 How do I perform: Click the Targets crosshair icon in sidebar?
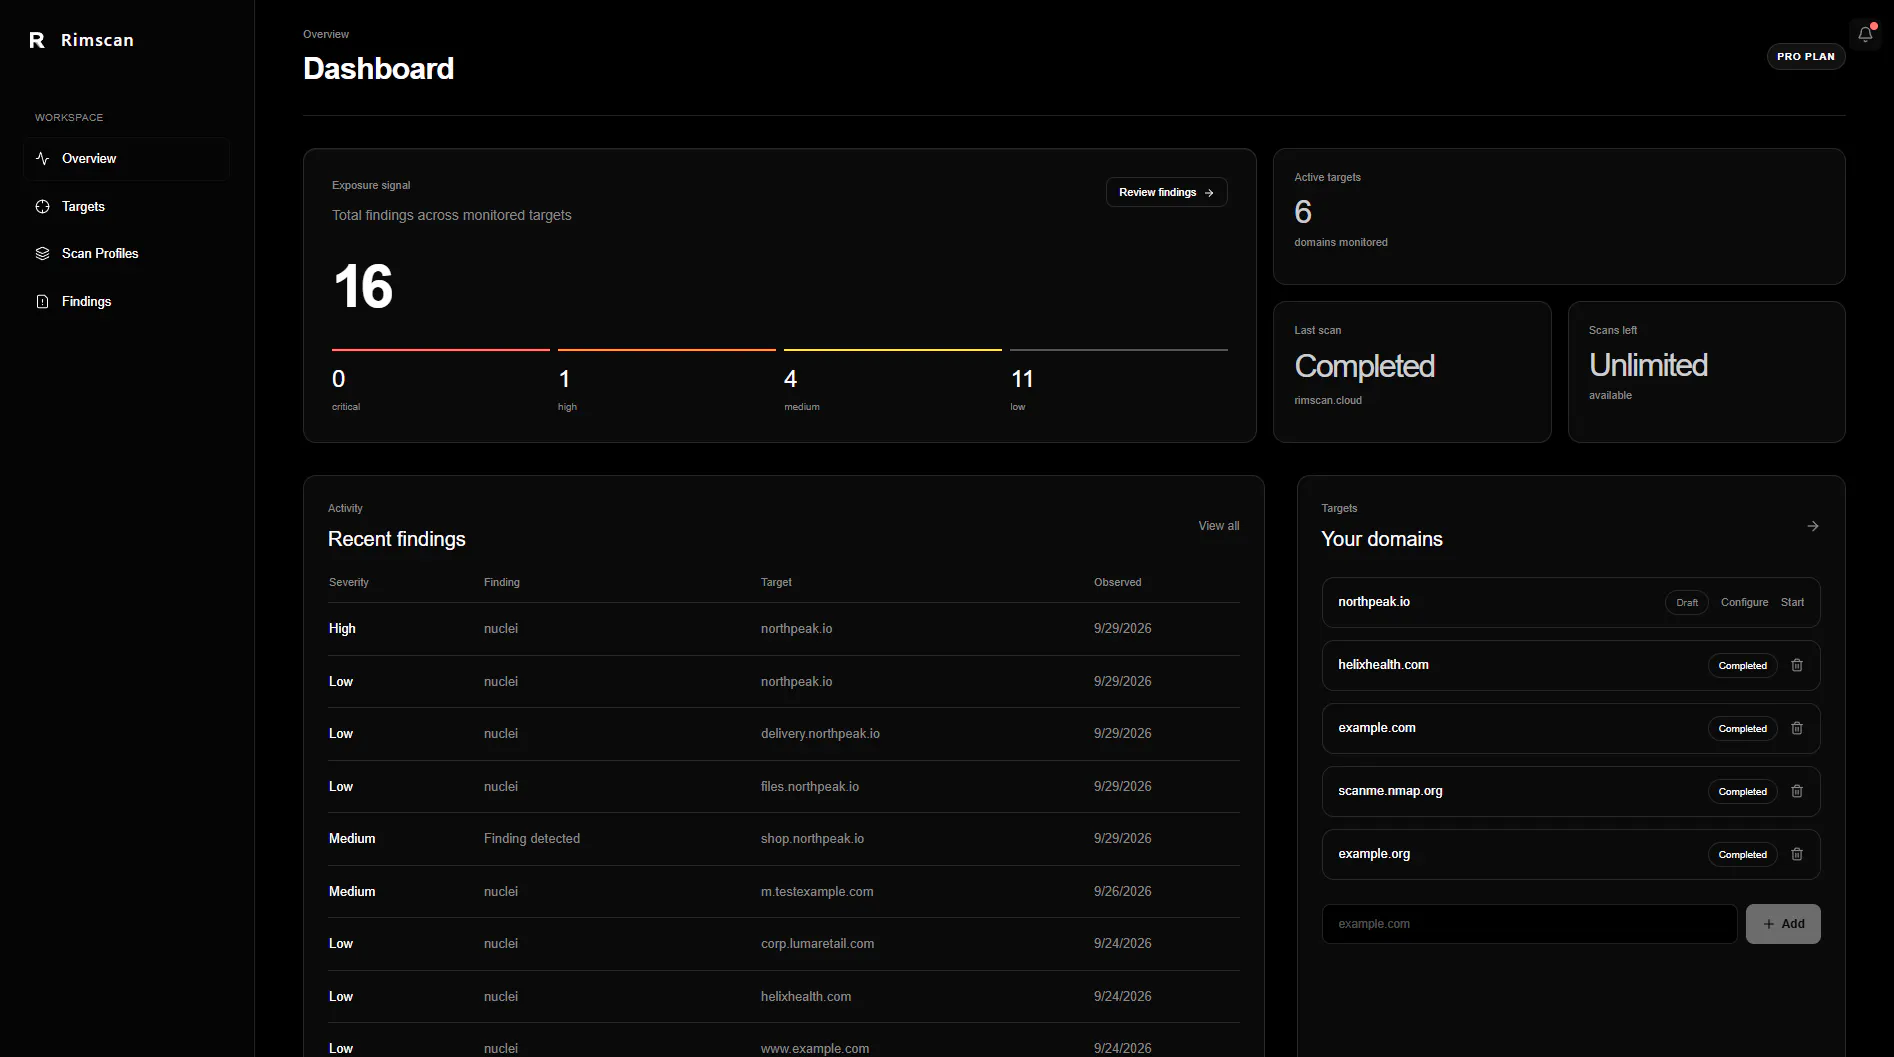click(x=42, y=206)
